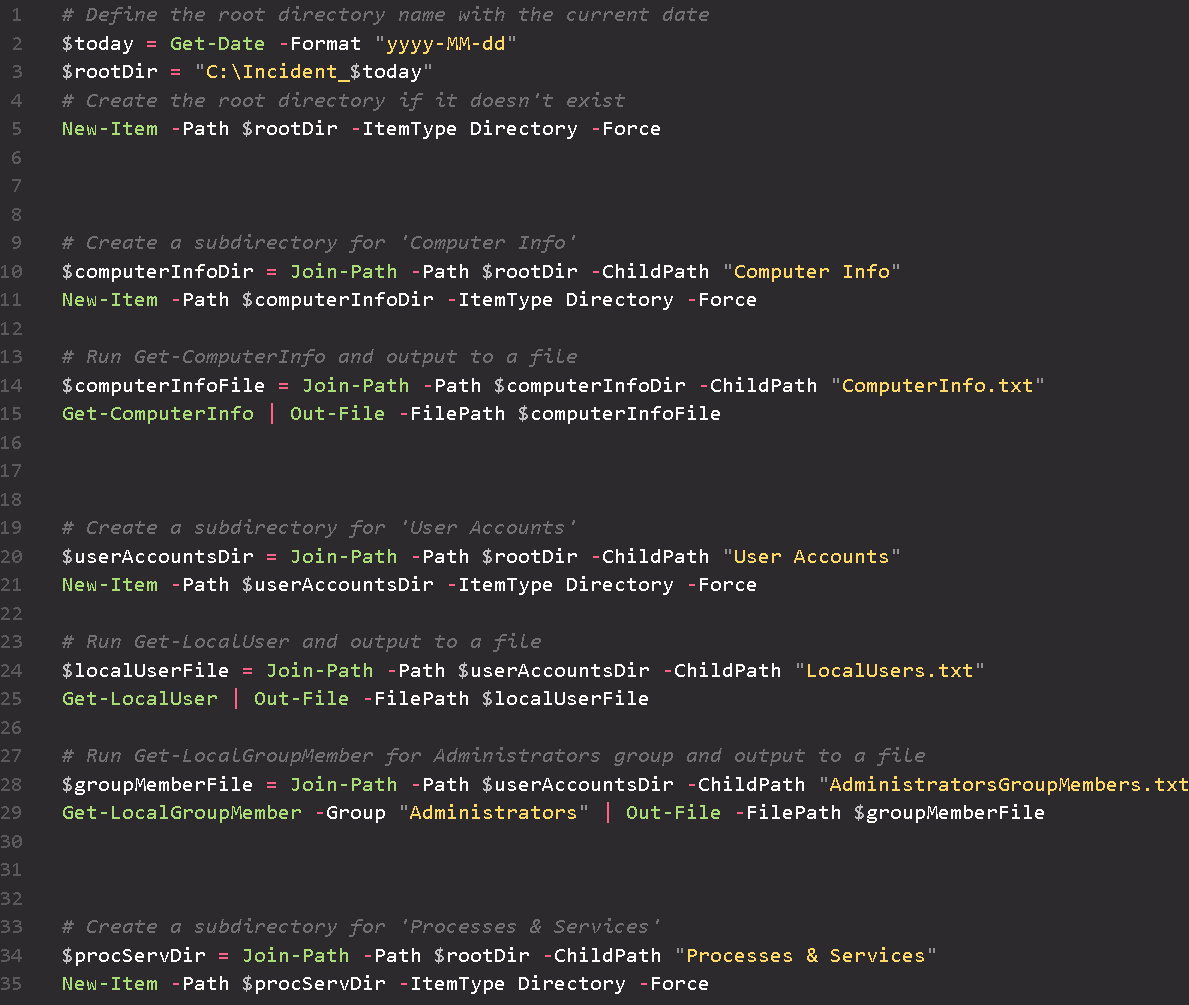Click New-Item on line 35

pos(110,985)
